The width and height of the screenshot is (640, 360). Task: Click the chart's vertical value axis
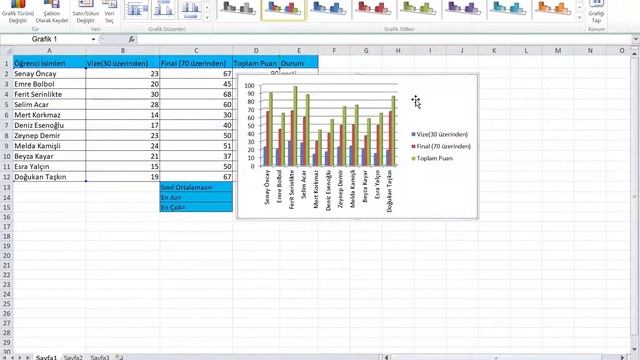(249, 126)
